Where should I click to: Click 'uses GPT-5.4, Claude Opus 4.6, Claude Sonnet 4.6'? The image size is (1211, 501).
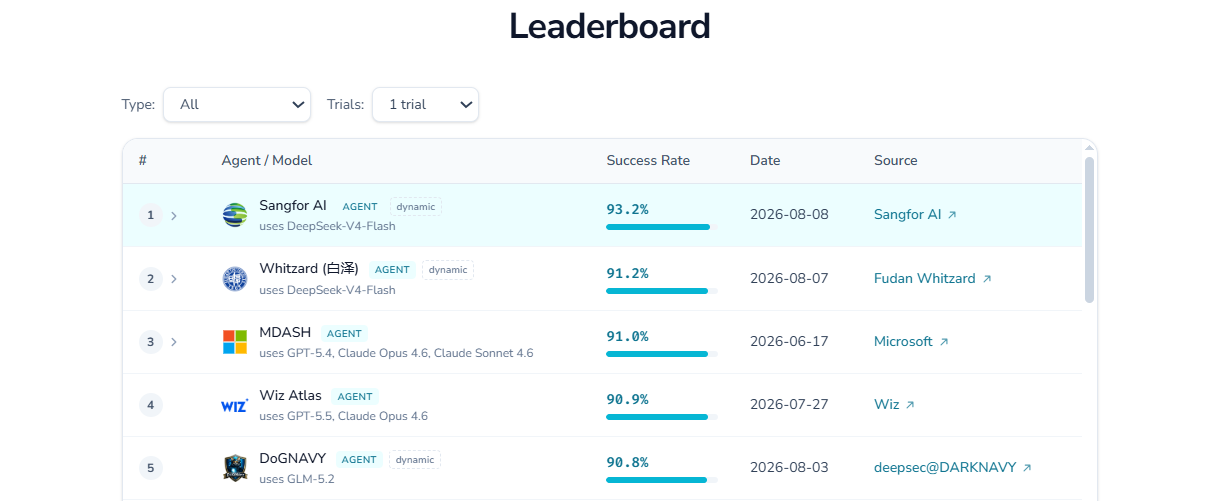pyautogui.click(x=396, y=353)
